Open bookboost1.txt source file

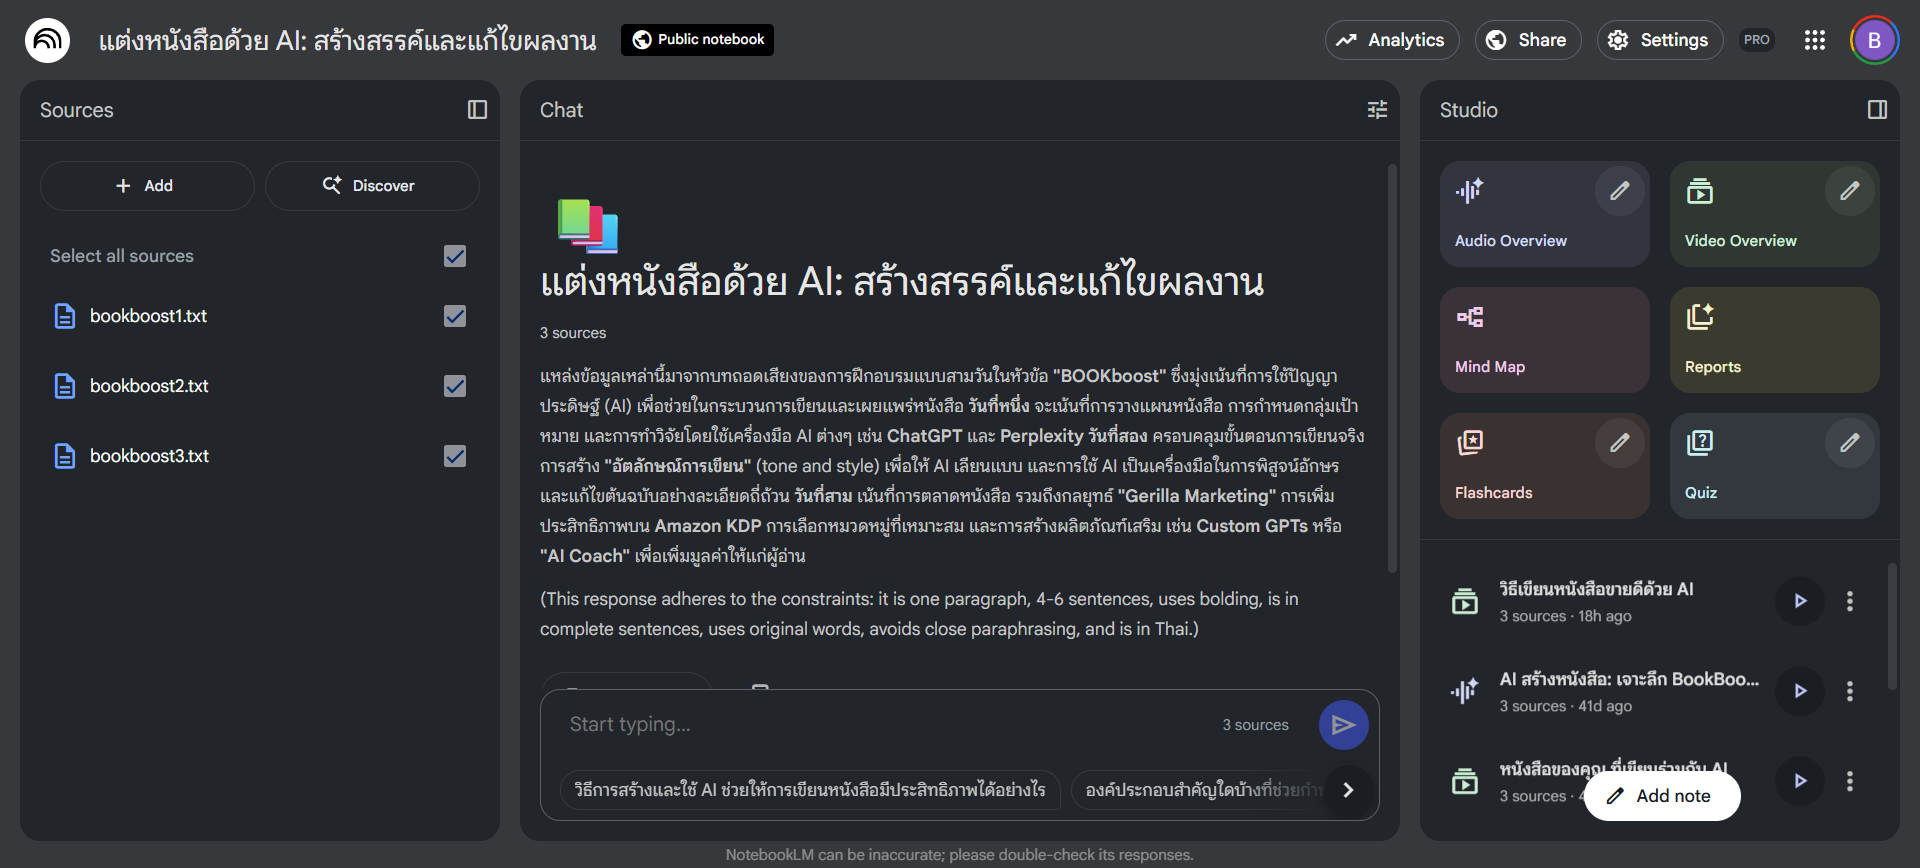(148, 316)
